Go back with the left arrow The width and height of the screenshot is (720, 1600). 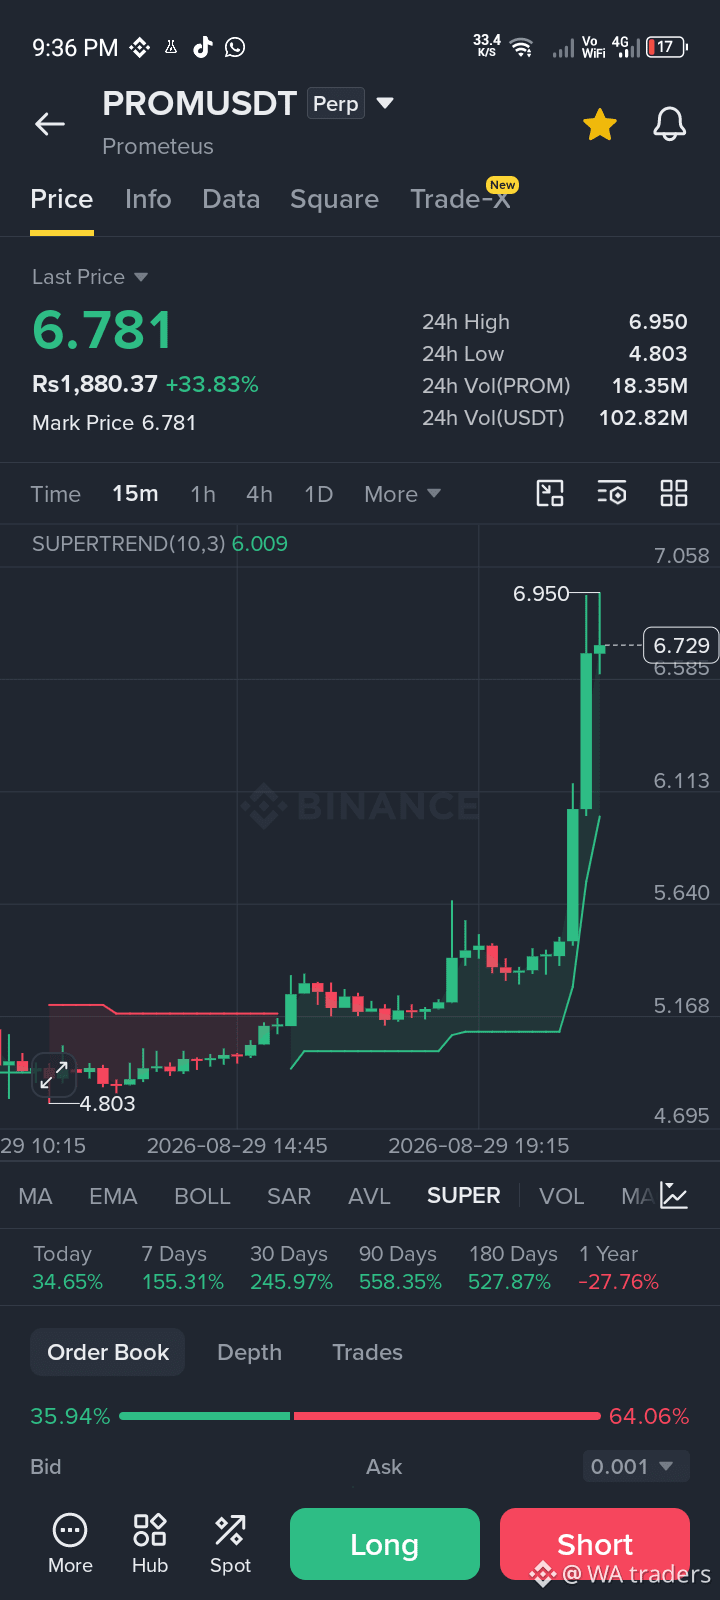point(49,124)
